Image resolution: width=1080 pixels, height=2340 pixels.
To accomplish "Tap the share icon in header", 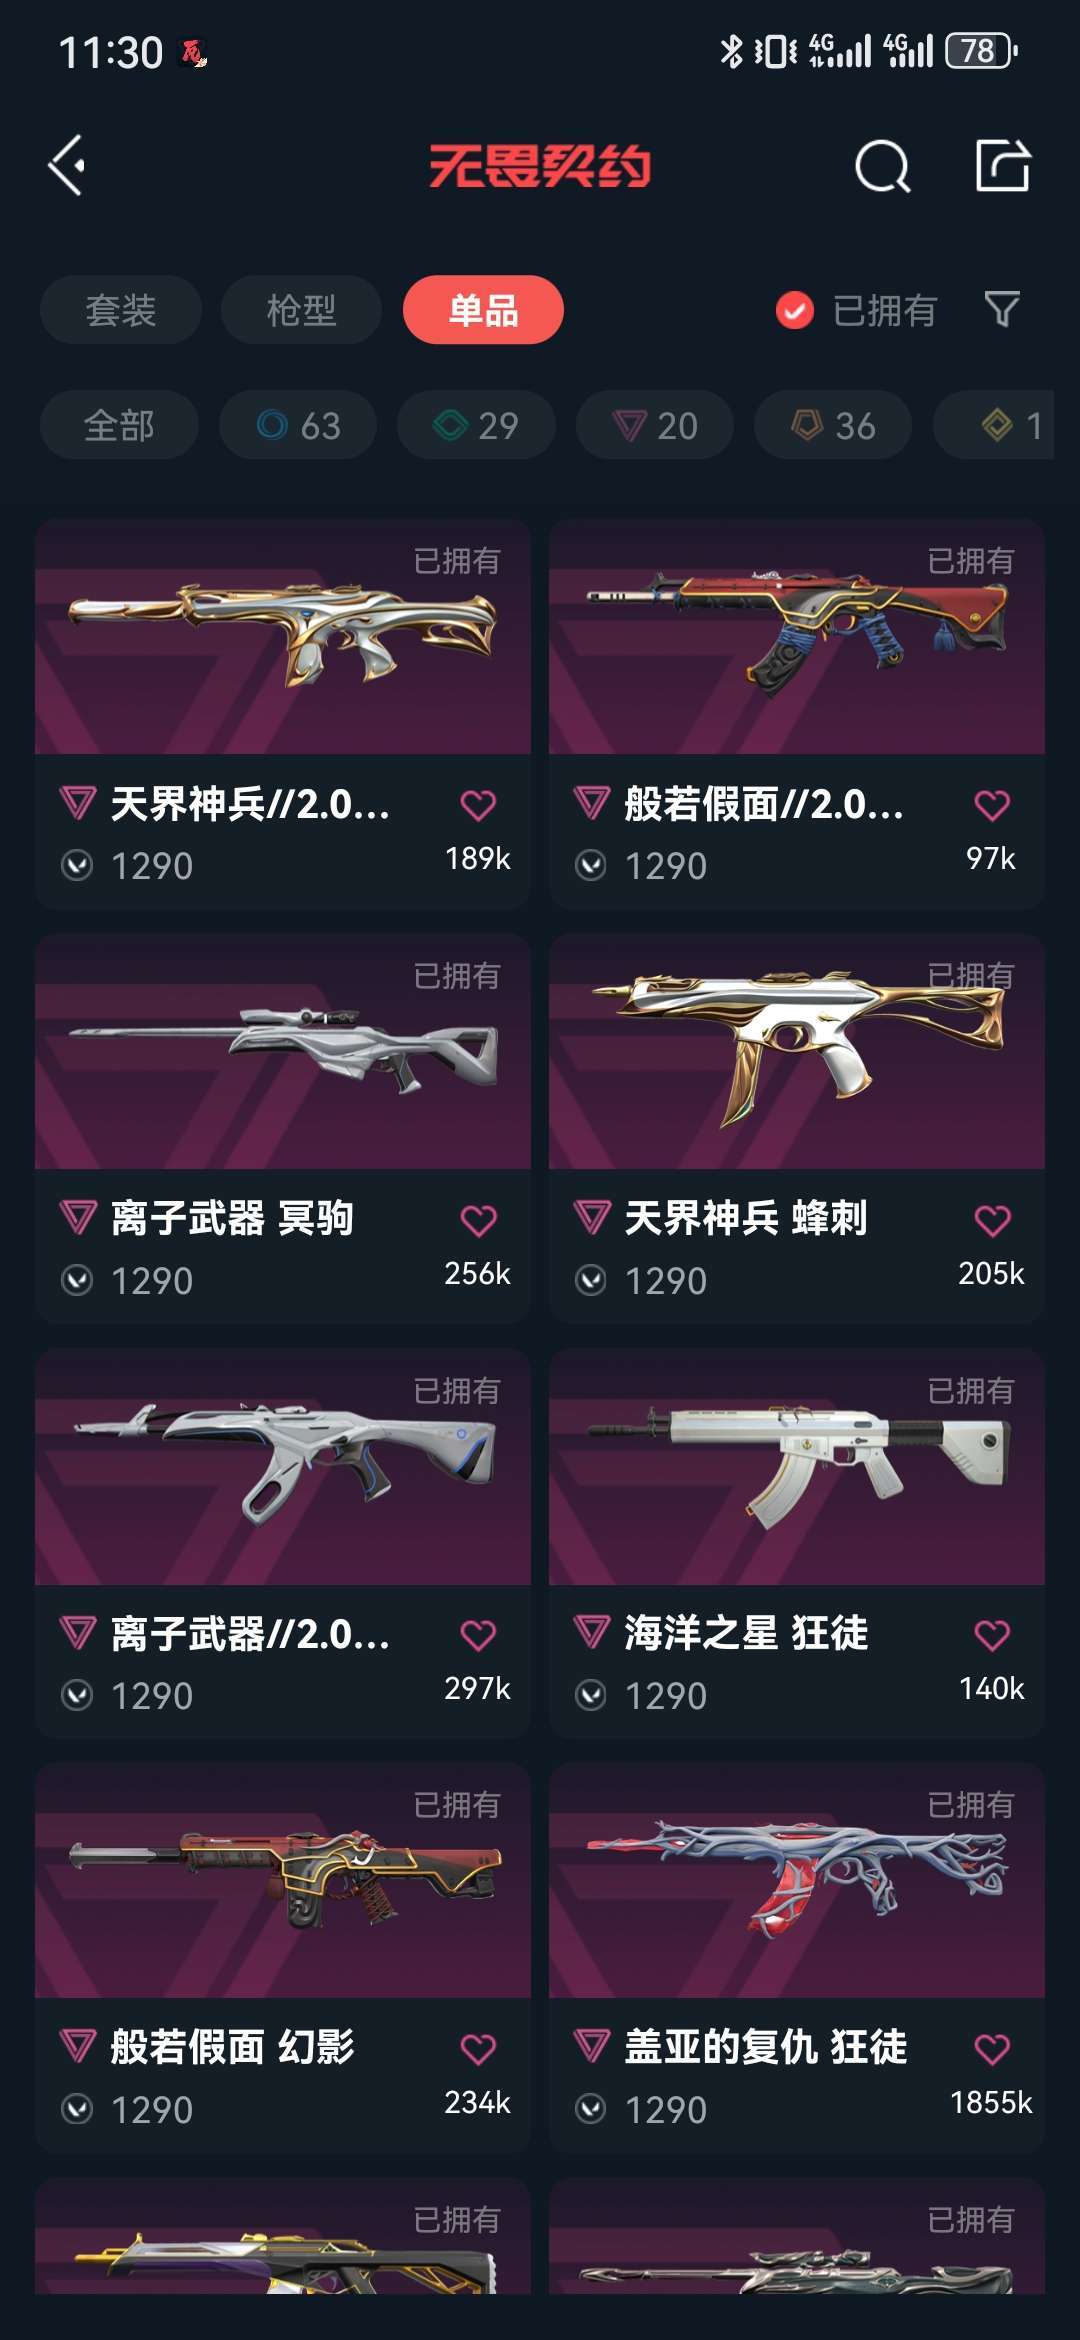I will [1002, 165].
